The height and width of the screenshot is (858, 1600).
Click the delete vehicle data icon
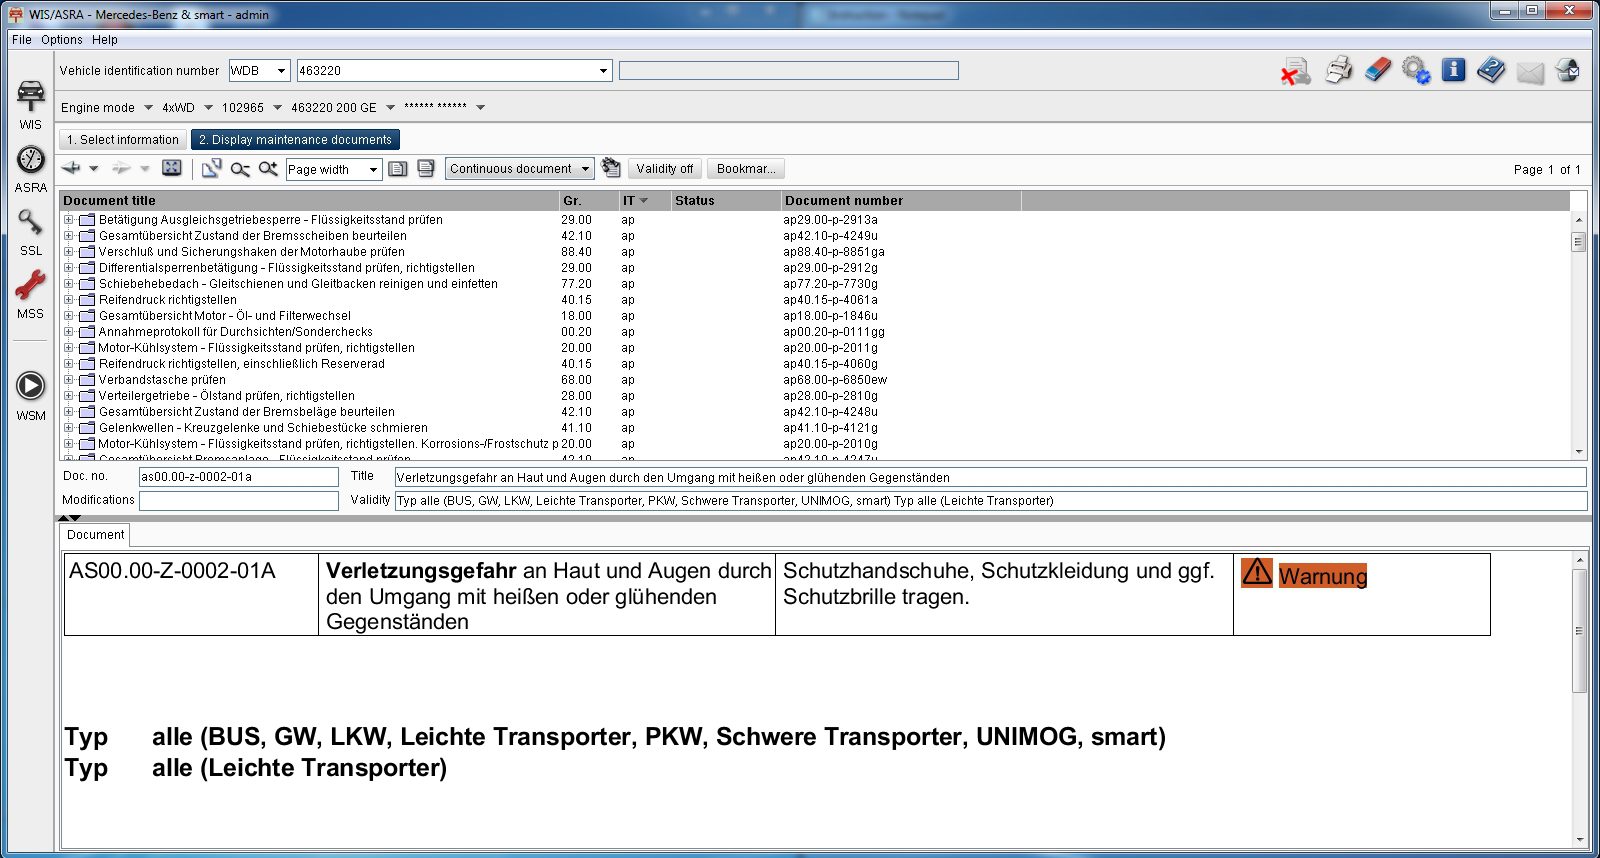(x=1296, y=71)
